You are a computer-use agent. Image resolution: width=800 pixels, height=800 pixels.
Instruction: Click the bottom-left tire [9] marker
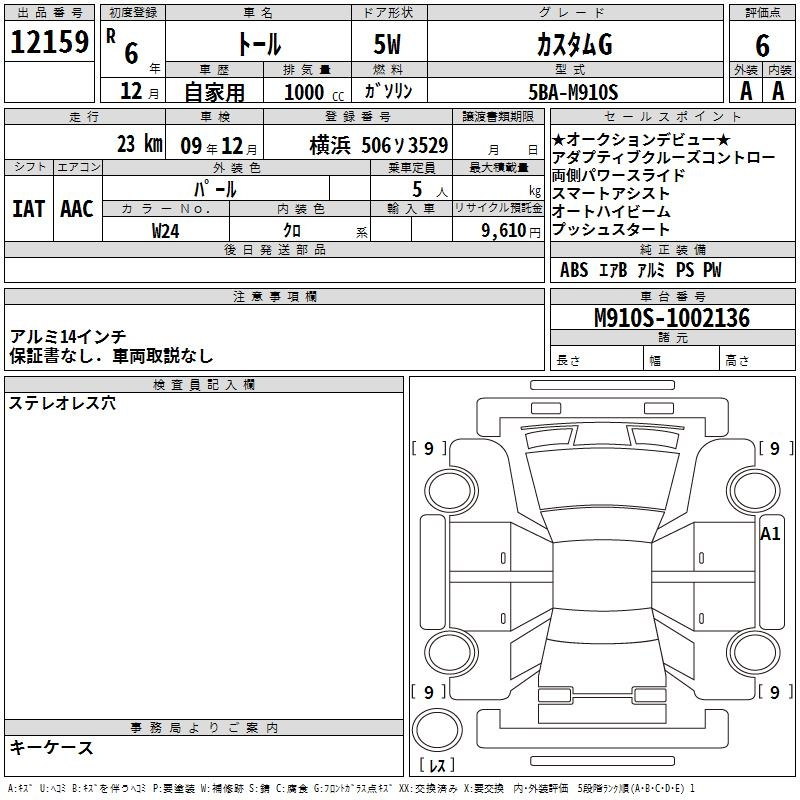[x=429, y=692]
